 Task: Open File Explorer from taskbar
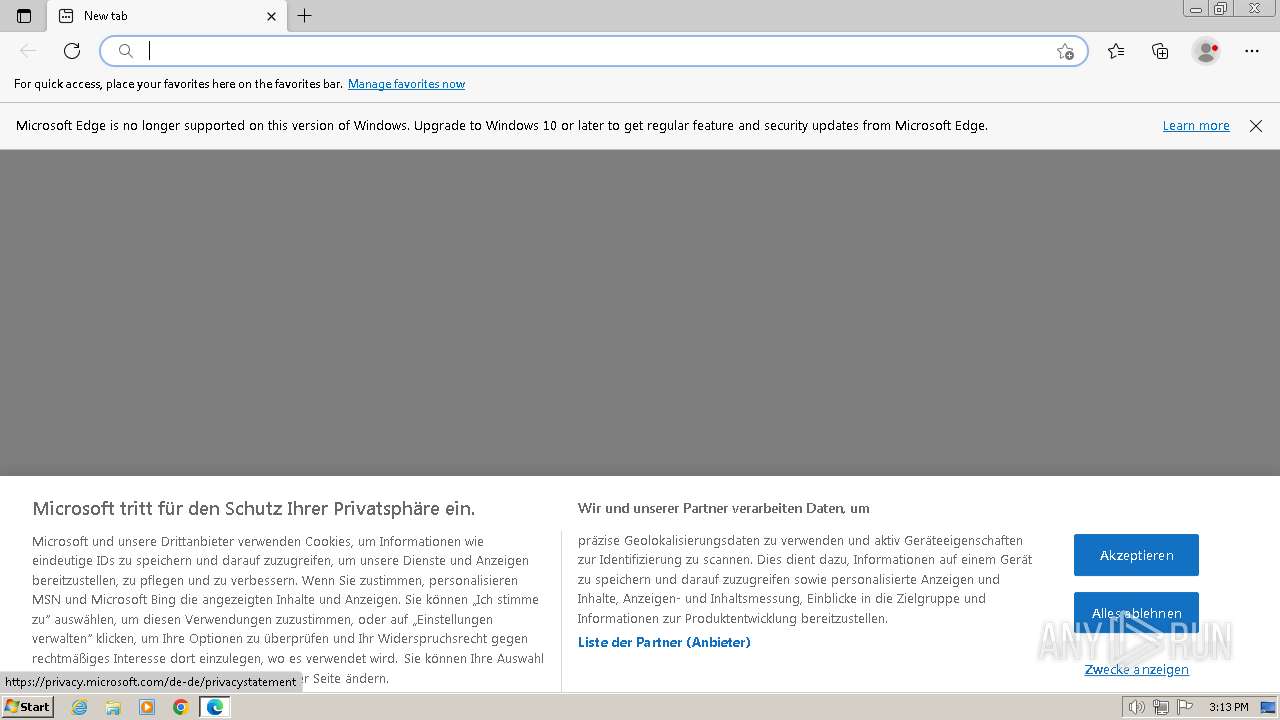coord(113,707)
